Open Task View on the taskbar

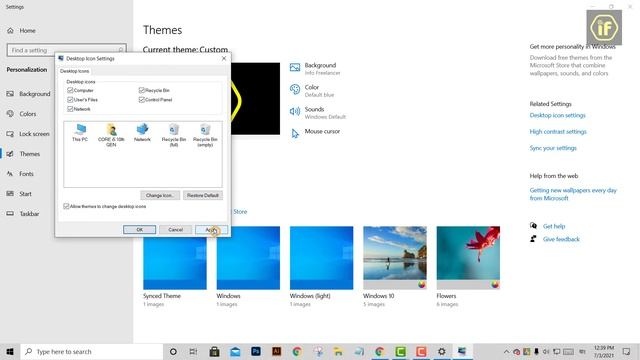click(193, 351)
